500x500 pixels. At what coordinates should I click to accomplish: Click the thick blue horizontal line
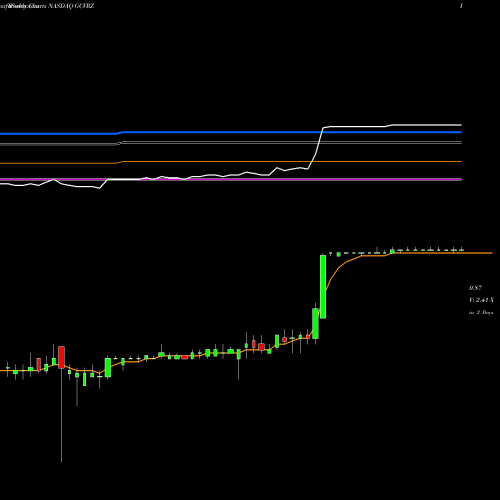[231, 133]
